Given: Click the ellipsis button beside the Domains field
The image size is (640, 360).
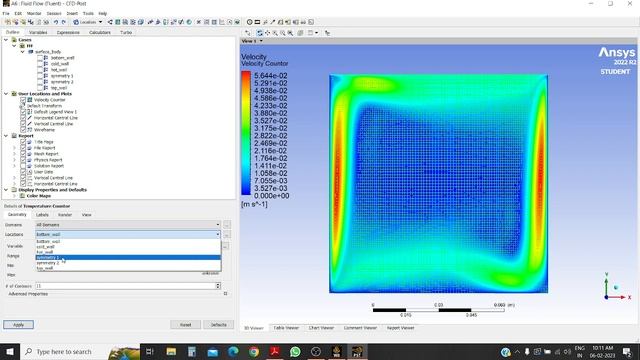Looking at the screenshot, I should click(x=227, y=224).
